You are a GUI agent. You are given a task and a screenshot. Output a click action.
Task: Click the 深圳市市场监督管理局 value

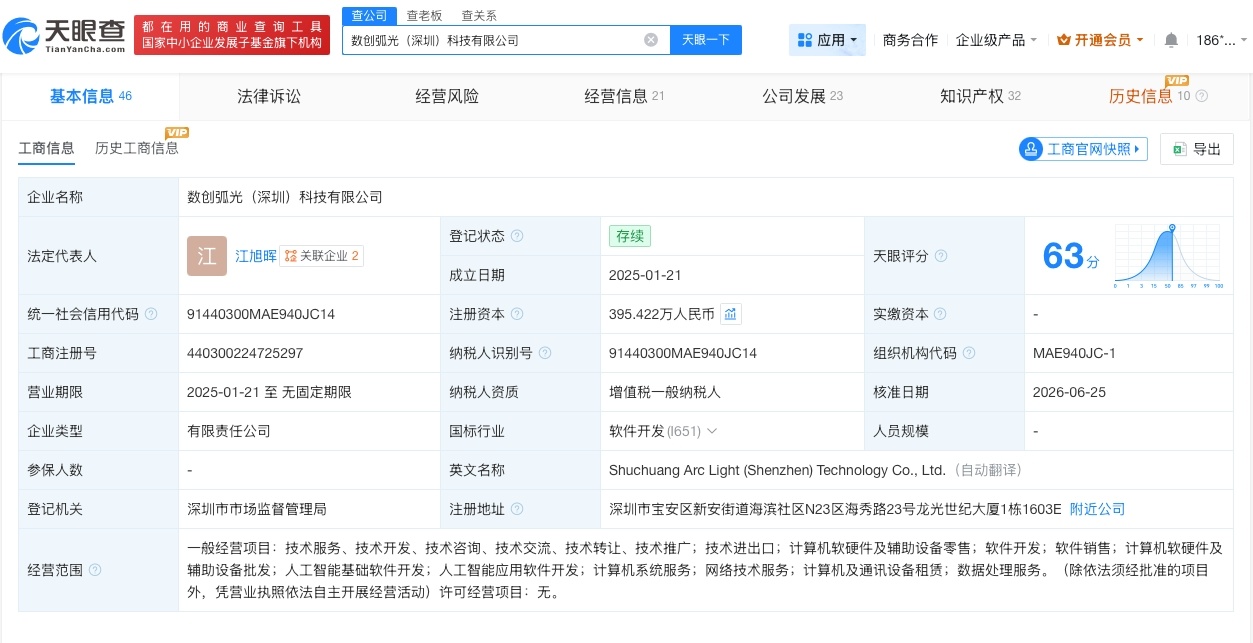pos(257,509)
